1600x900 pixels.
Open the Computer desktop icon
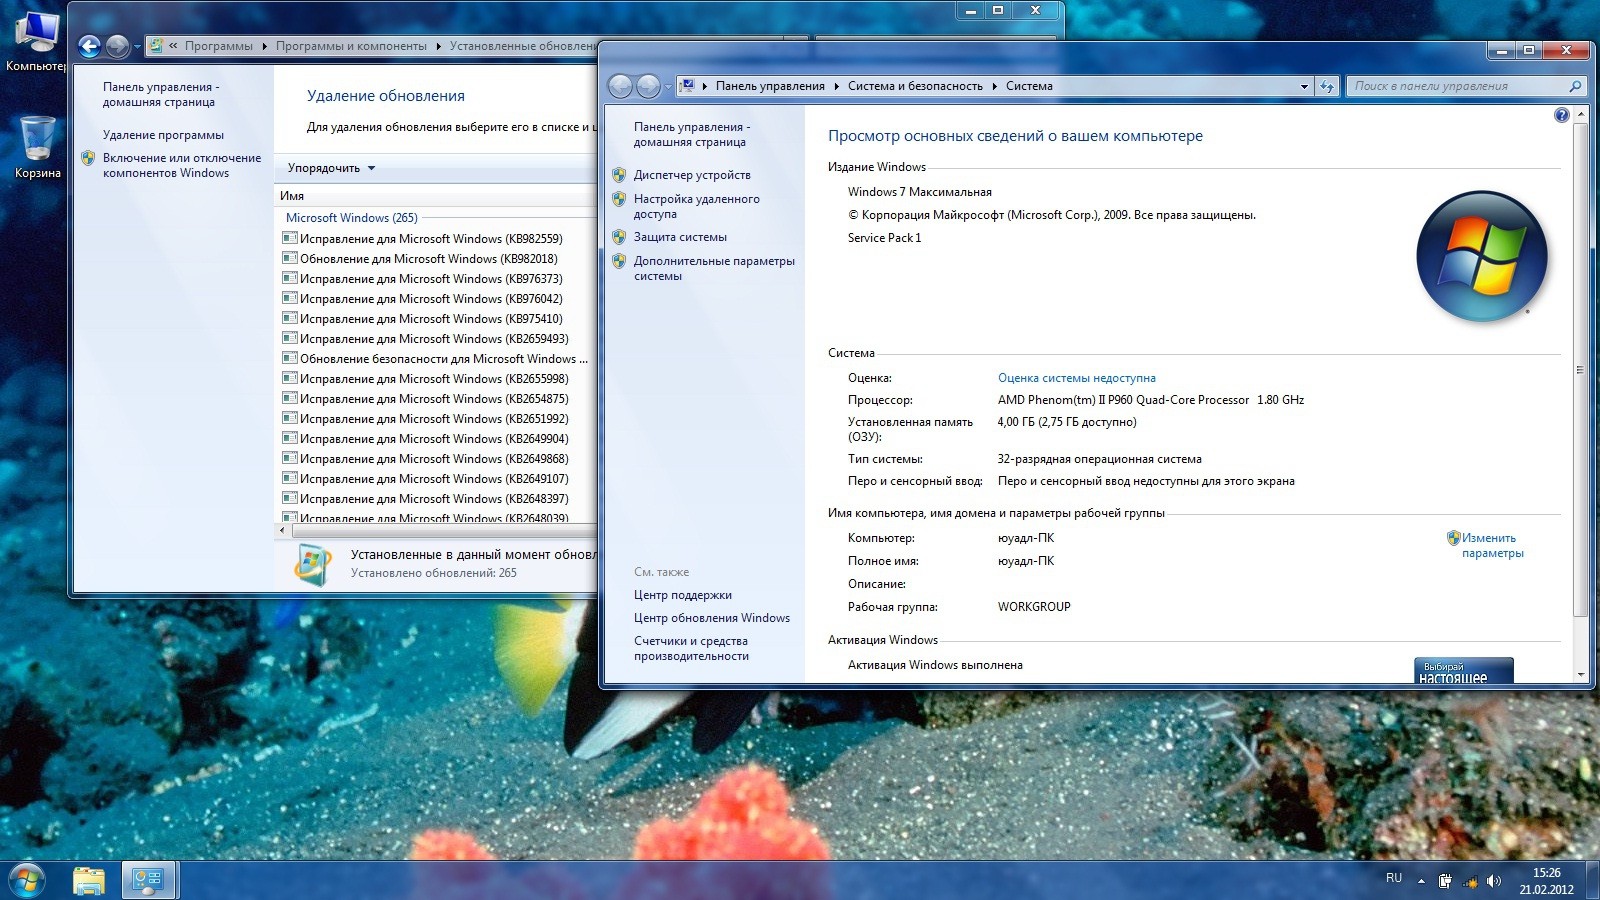[36, 40]
